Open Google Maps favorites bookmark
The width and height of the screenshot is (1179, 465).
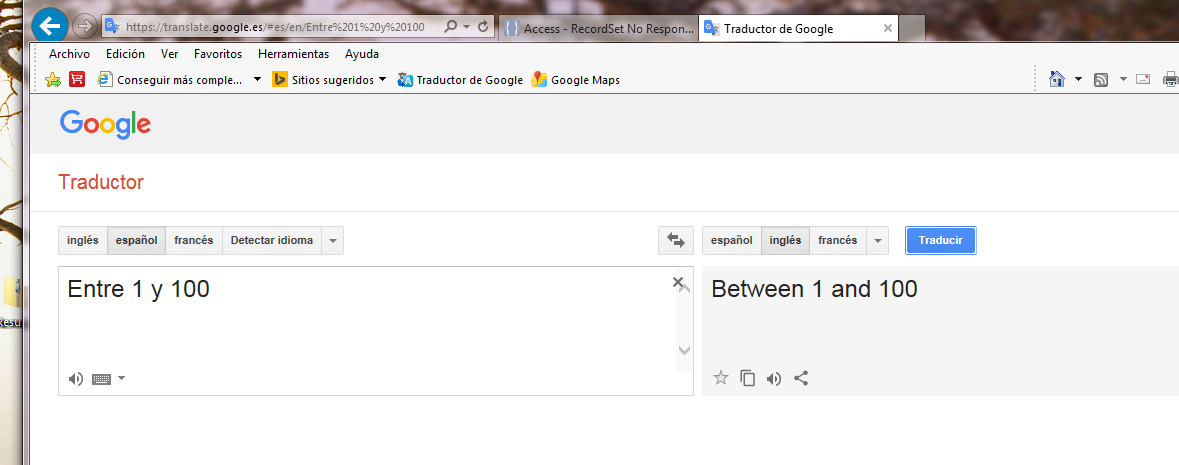(x=575, y=80)
